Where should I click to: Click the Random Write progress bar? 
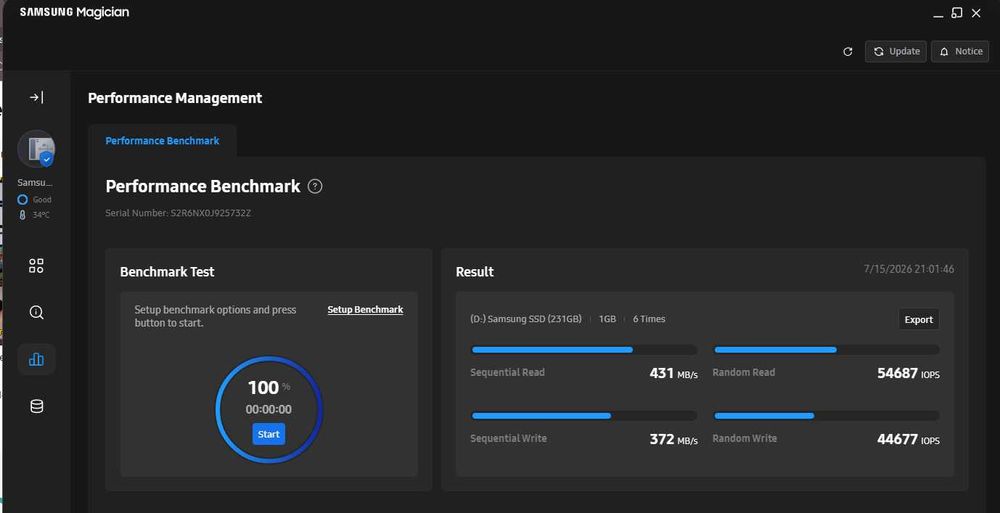pos(826,416)
